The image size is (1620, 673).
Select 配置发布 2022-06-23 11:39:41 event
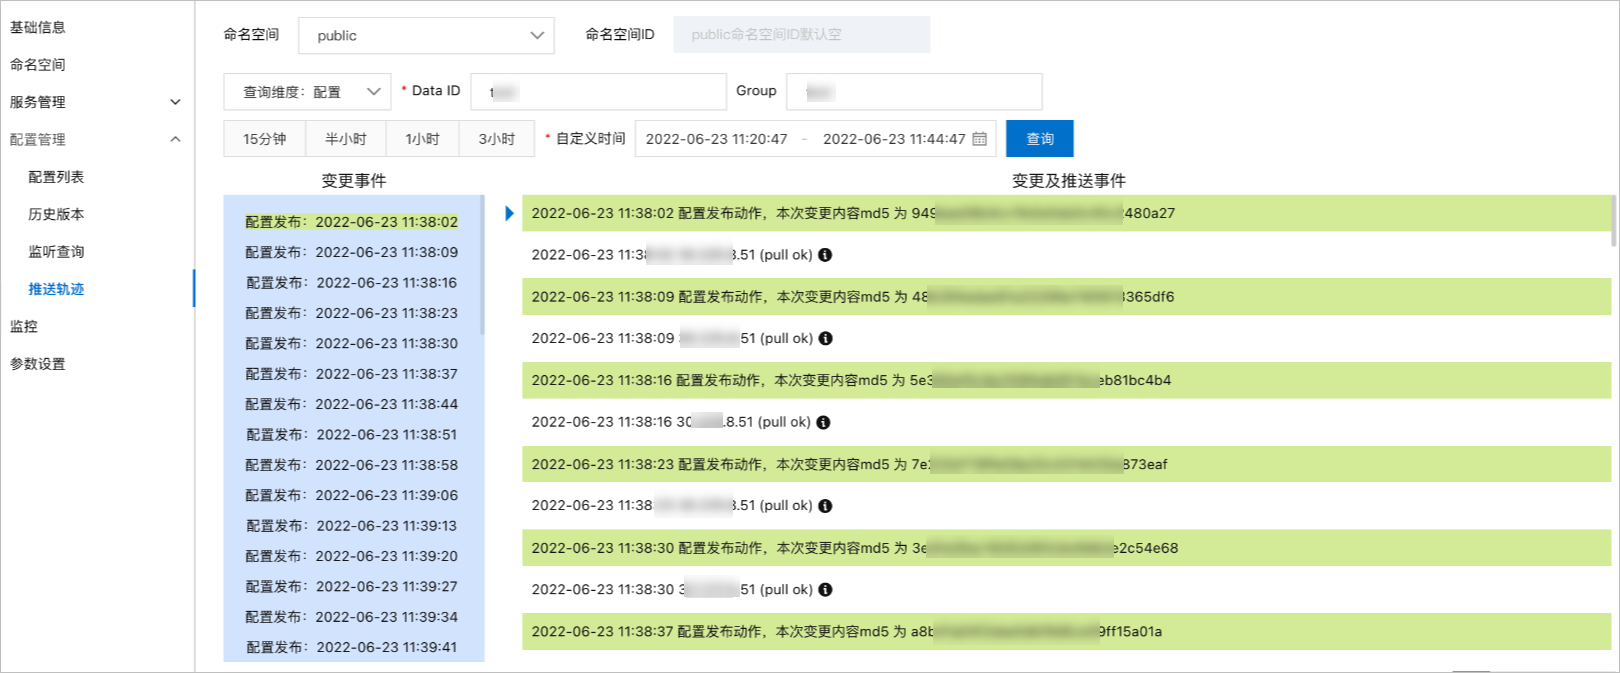coord(352,647)
